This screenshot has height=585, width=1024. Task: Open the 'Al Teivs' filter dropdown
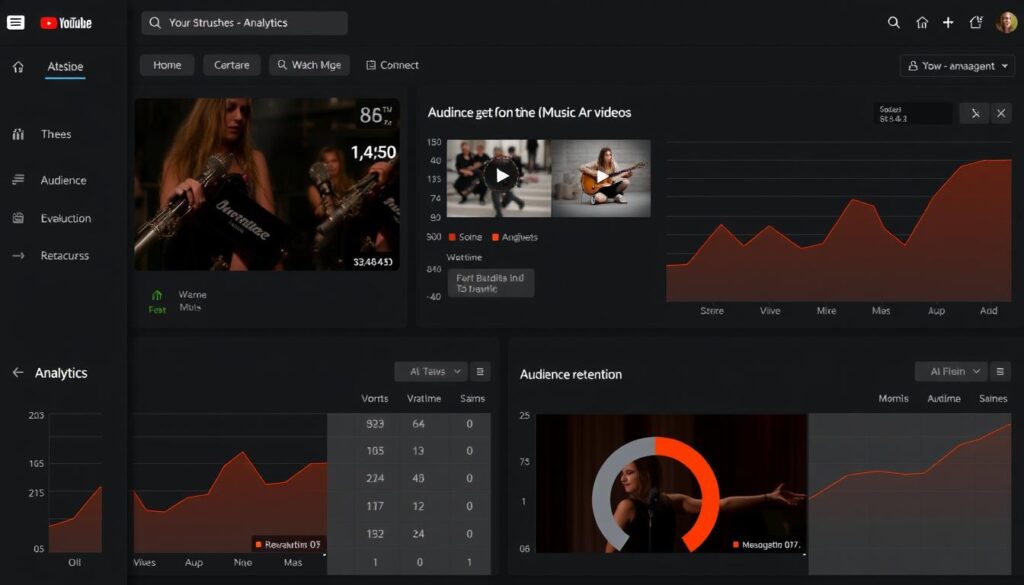tap(430, 371)
